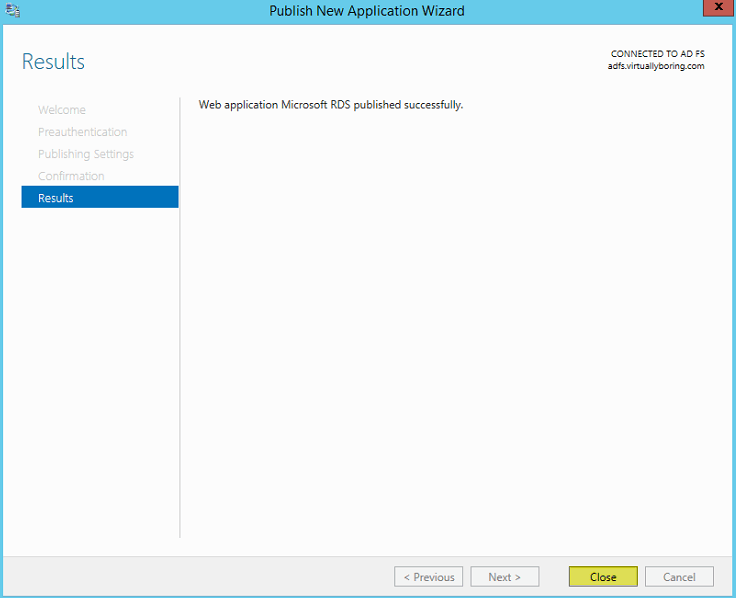Click the wizard application icon in title bar
Viewport: 736px width, 598px height.
tap(12, 10)
